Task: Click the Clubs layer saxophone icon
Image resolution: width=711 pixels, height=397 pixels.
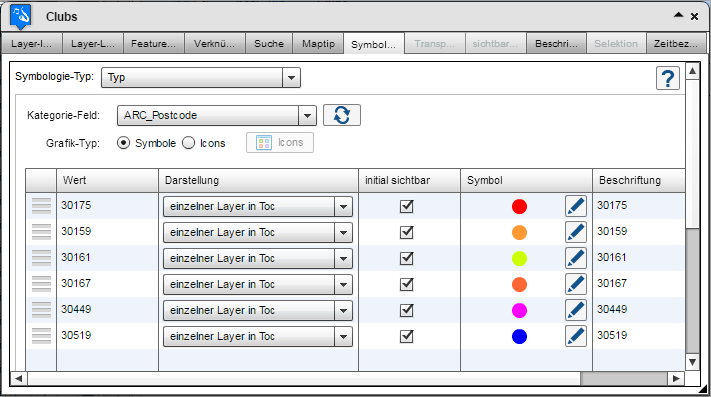Action: pos(21,16)
